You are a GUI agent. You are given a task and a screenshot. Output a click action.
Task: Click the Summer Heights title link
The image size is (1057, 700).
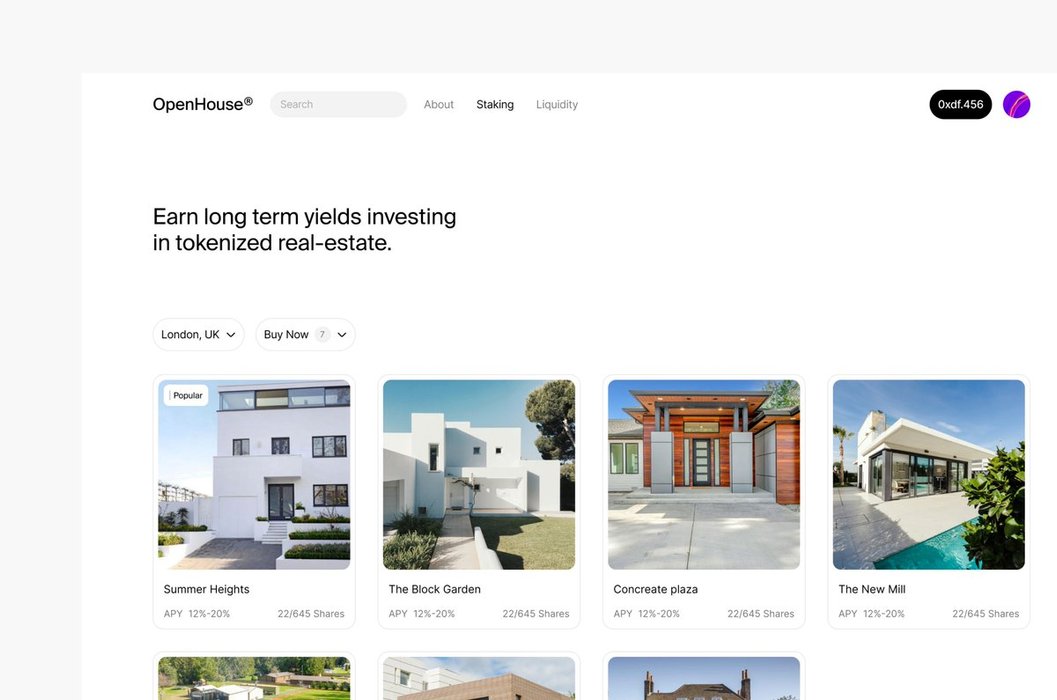tap(206, 589)
